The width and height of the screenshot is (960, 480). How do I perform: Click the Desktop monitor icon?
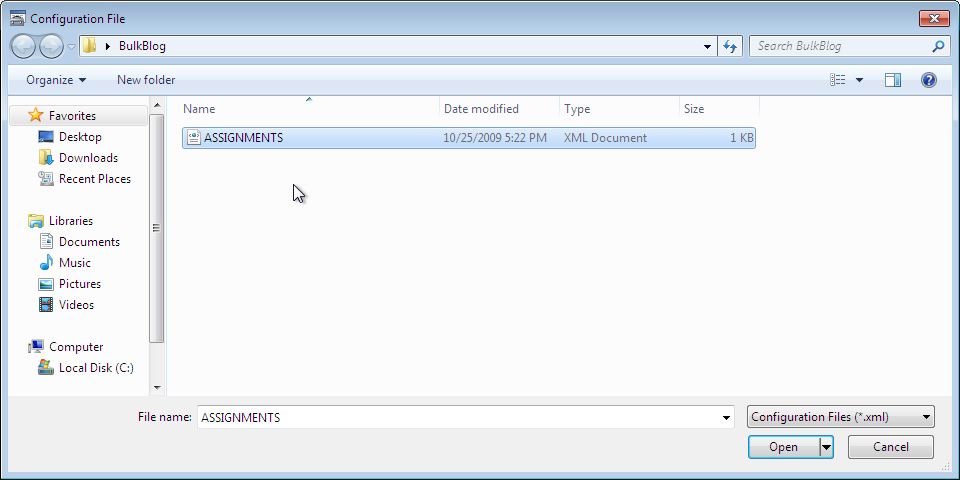(46, 137)
